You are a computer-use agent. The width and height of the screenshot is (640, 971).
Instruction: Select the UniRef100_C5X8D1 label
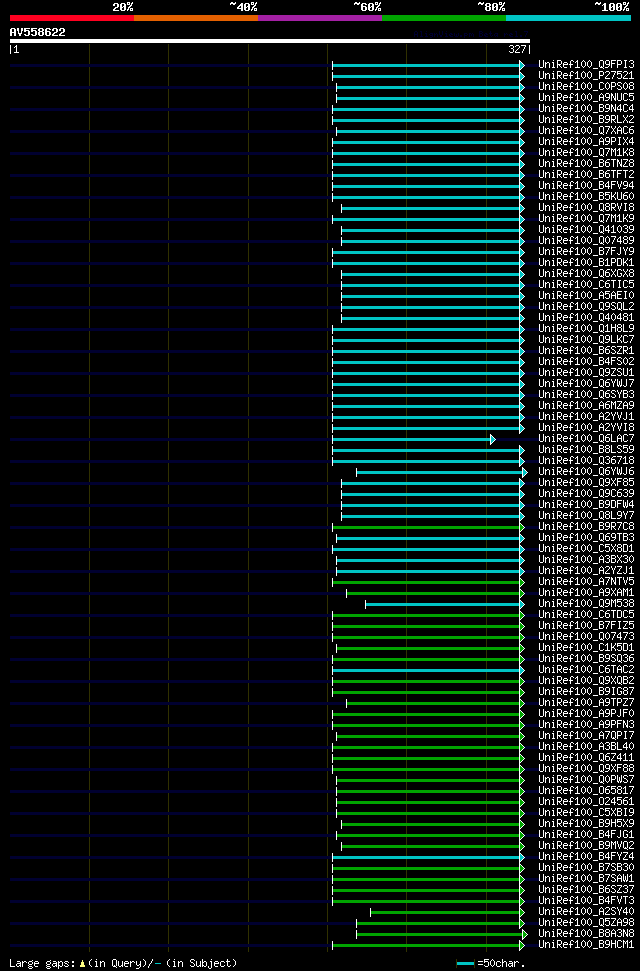click(586, 549)
